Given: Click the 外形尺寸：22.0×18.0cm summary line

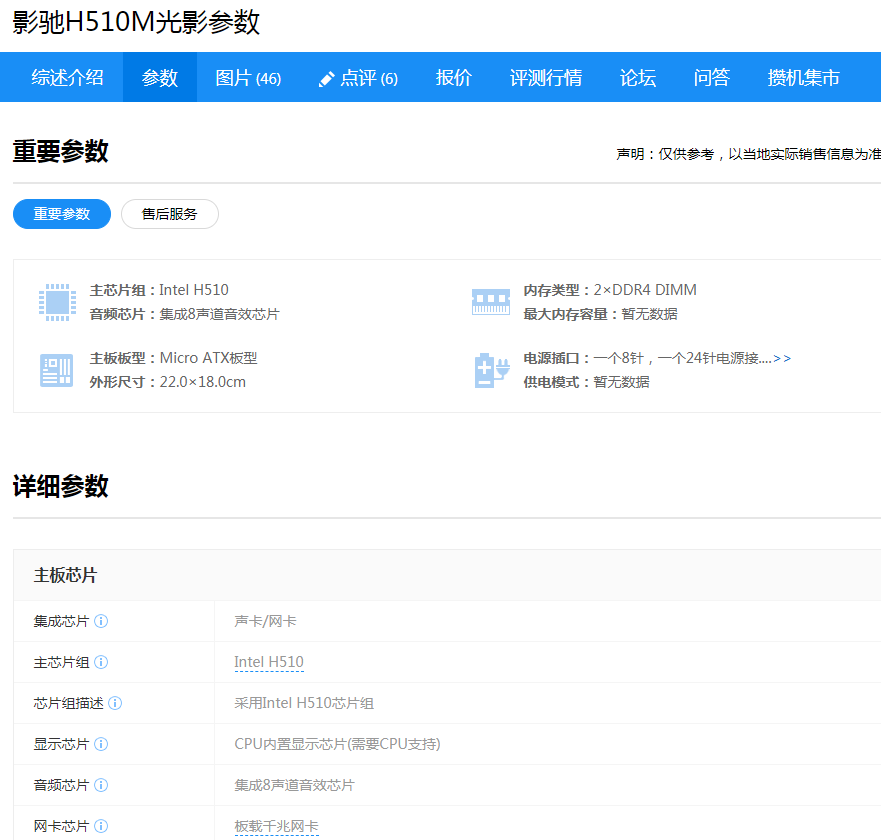Looking at the screenshot, I should (x=167, y=382).
